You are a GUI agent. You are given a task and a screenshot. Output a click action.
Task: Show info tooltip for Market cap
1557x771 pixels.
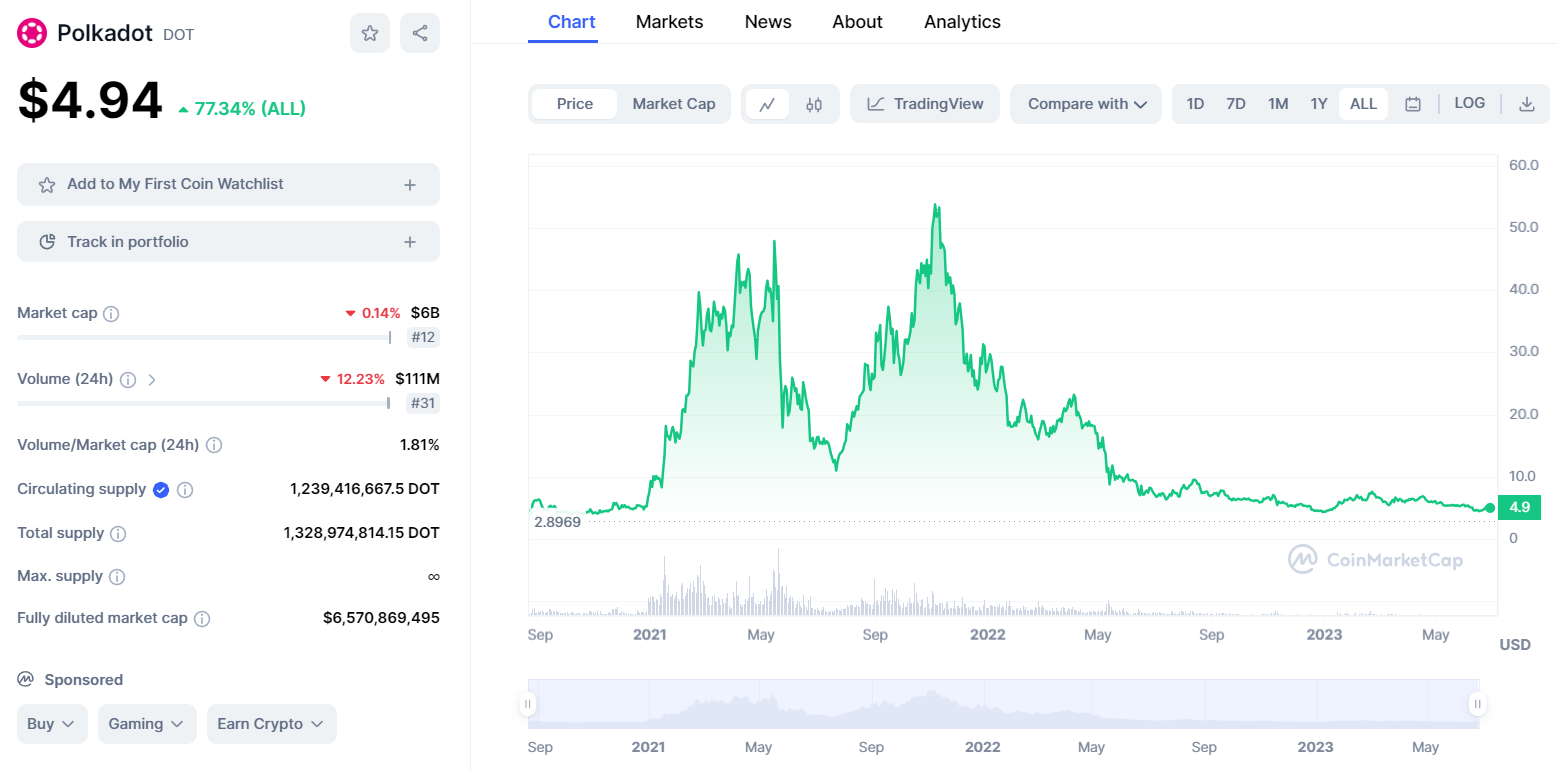(112, 314)
